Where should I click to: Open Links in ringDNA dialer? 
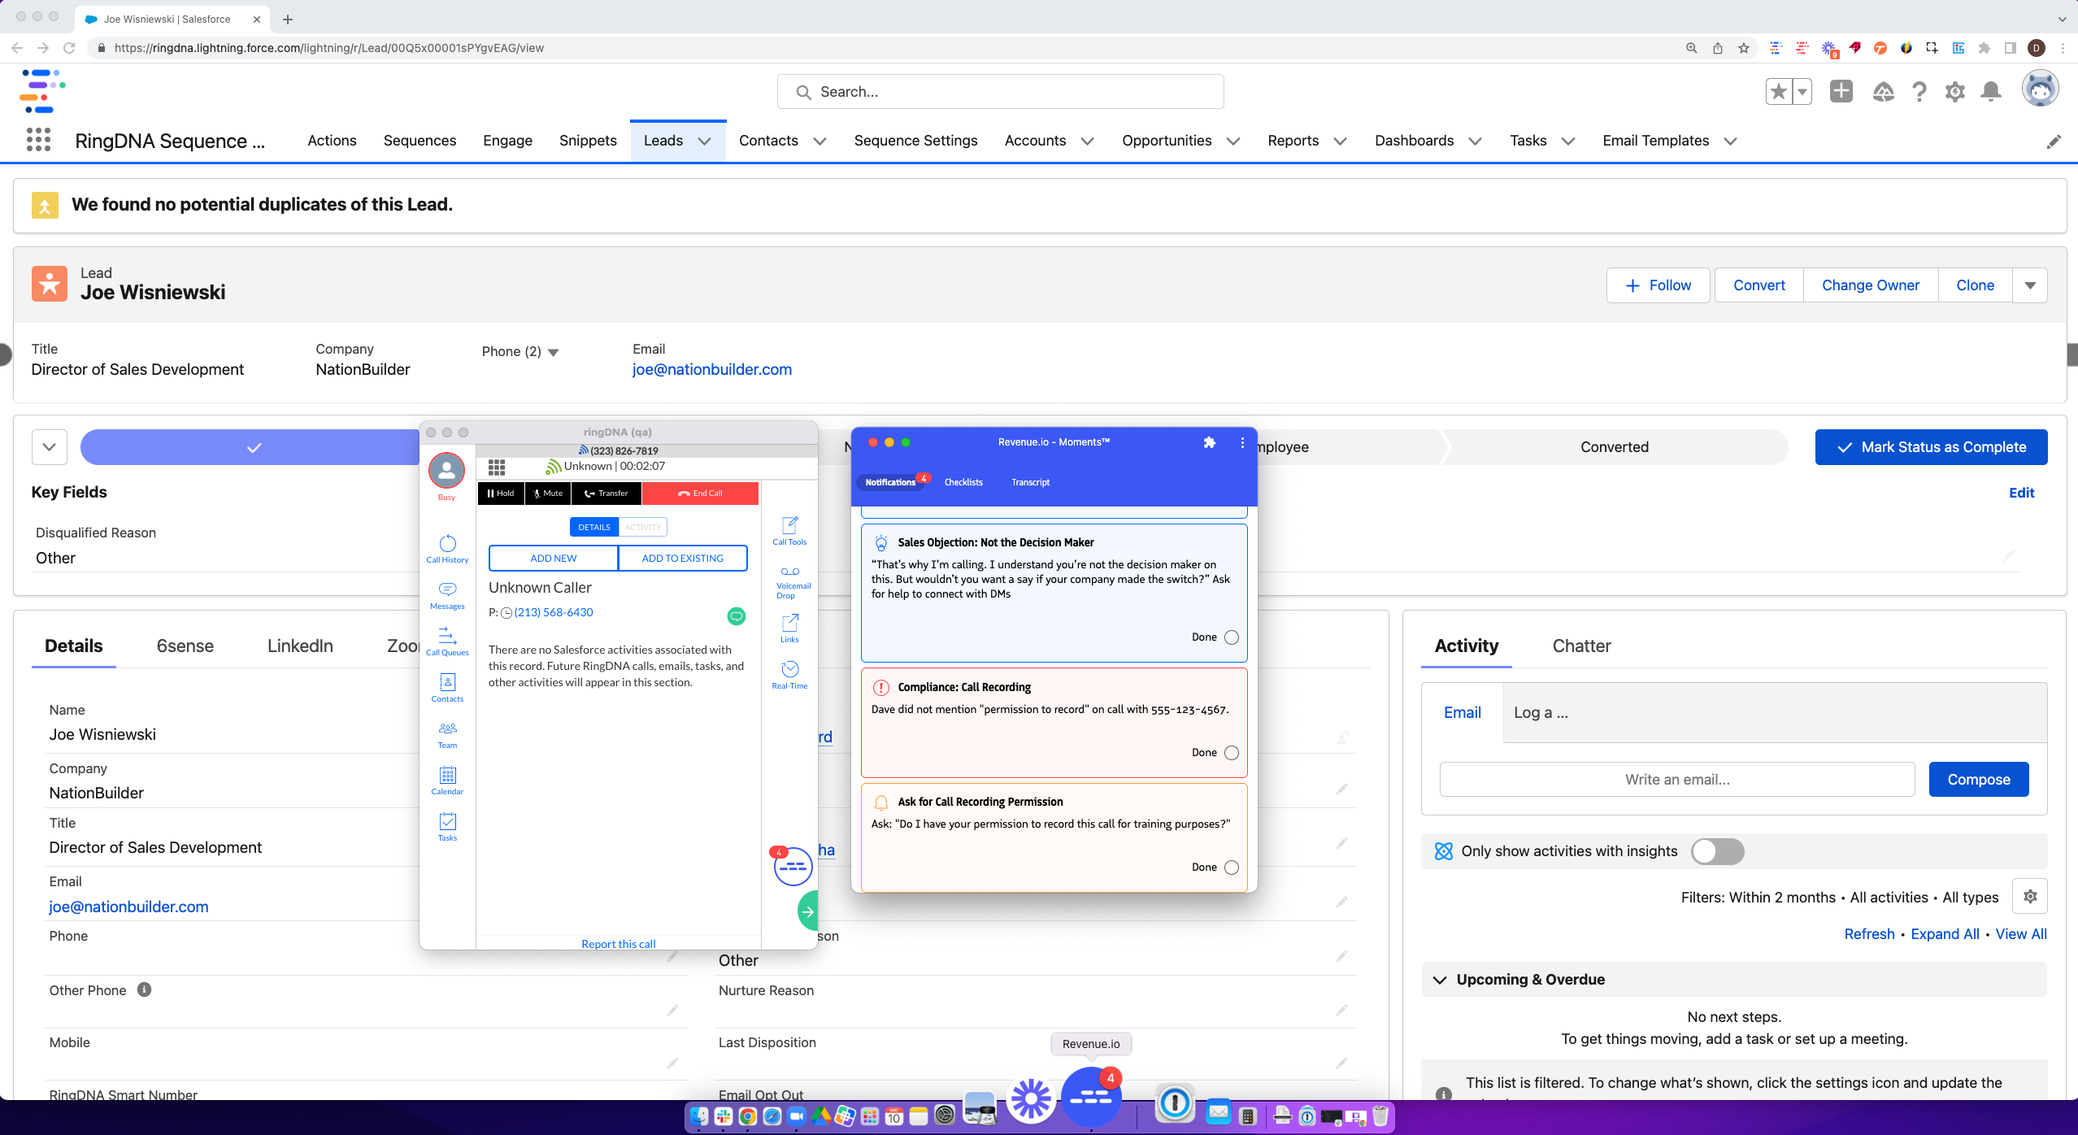point(789,629)
